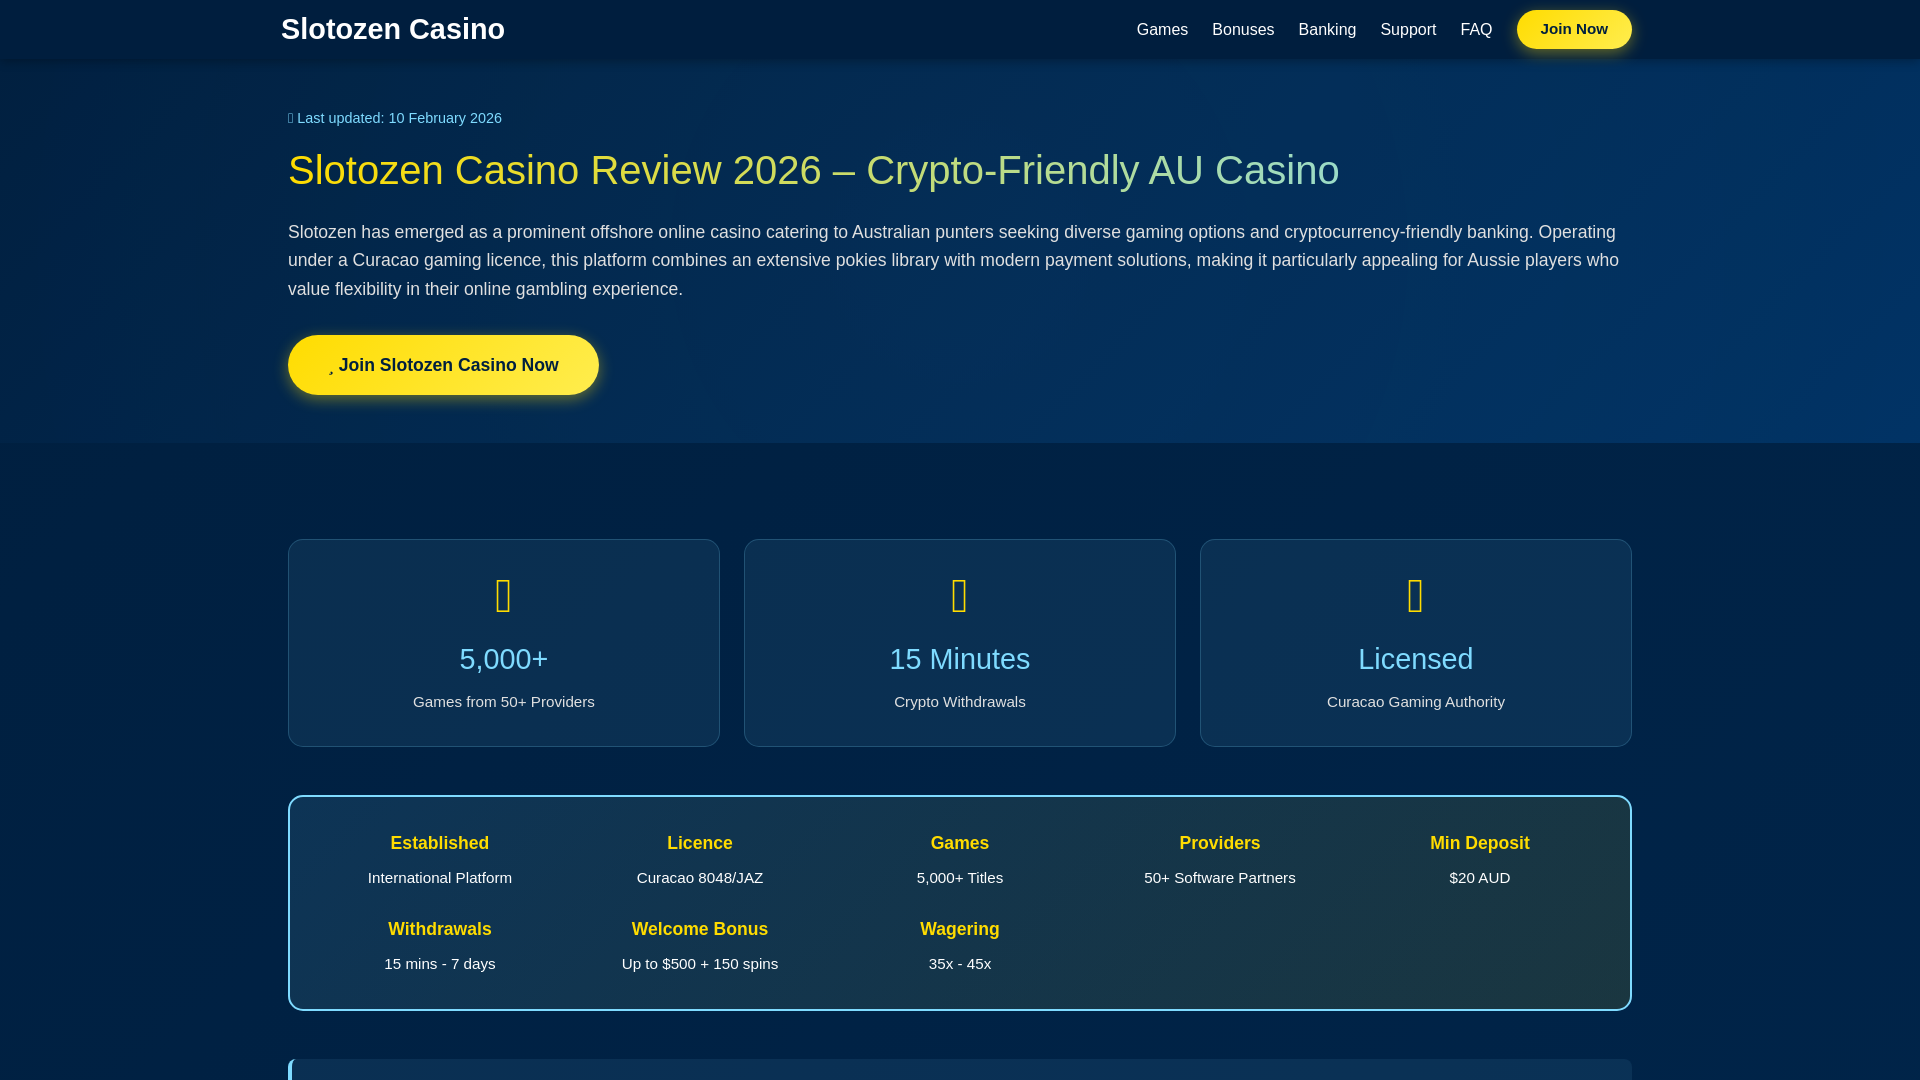The image size is (1920, 1080).
Task: Click Join Slotozen Casino Now button
Action: coord(443,365)
